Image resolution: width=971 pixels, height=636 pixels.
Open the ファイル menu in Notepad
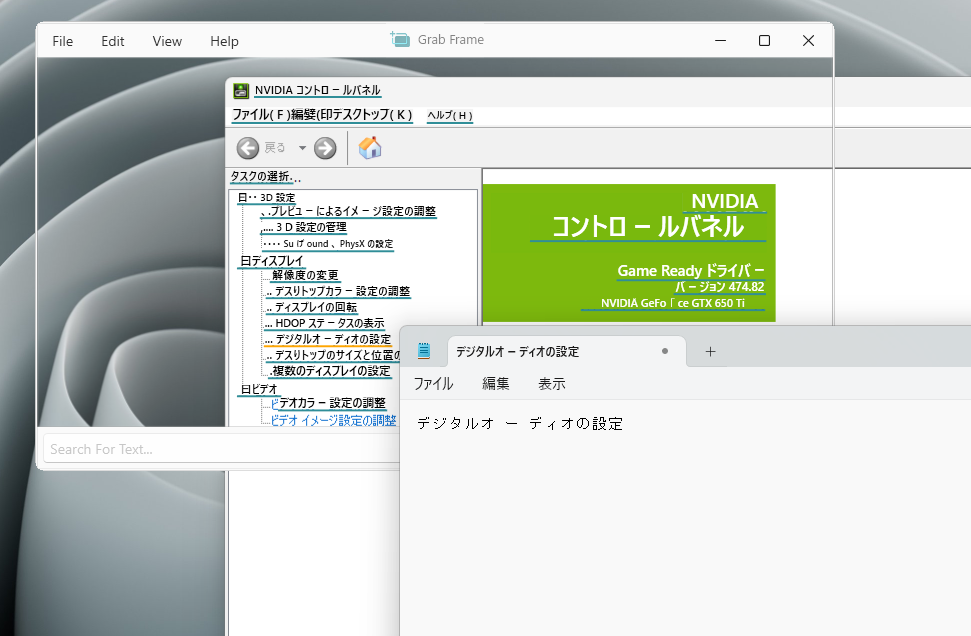coord(433,384)
